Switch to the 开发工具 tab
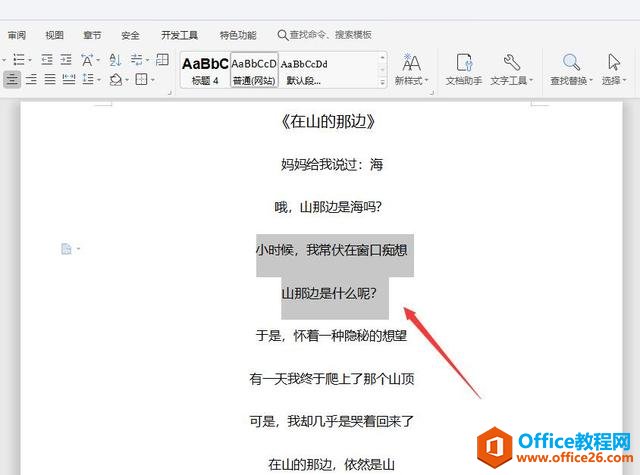Viewport: 640px width, 475px height. (x=179, y=36)
